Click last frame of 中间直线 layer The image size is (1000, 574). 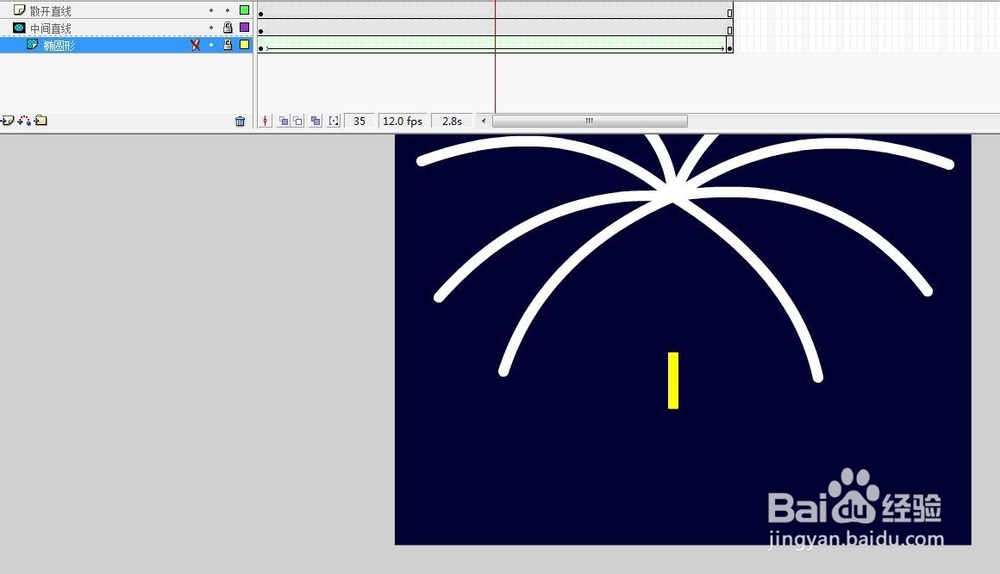(730, 29)
